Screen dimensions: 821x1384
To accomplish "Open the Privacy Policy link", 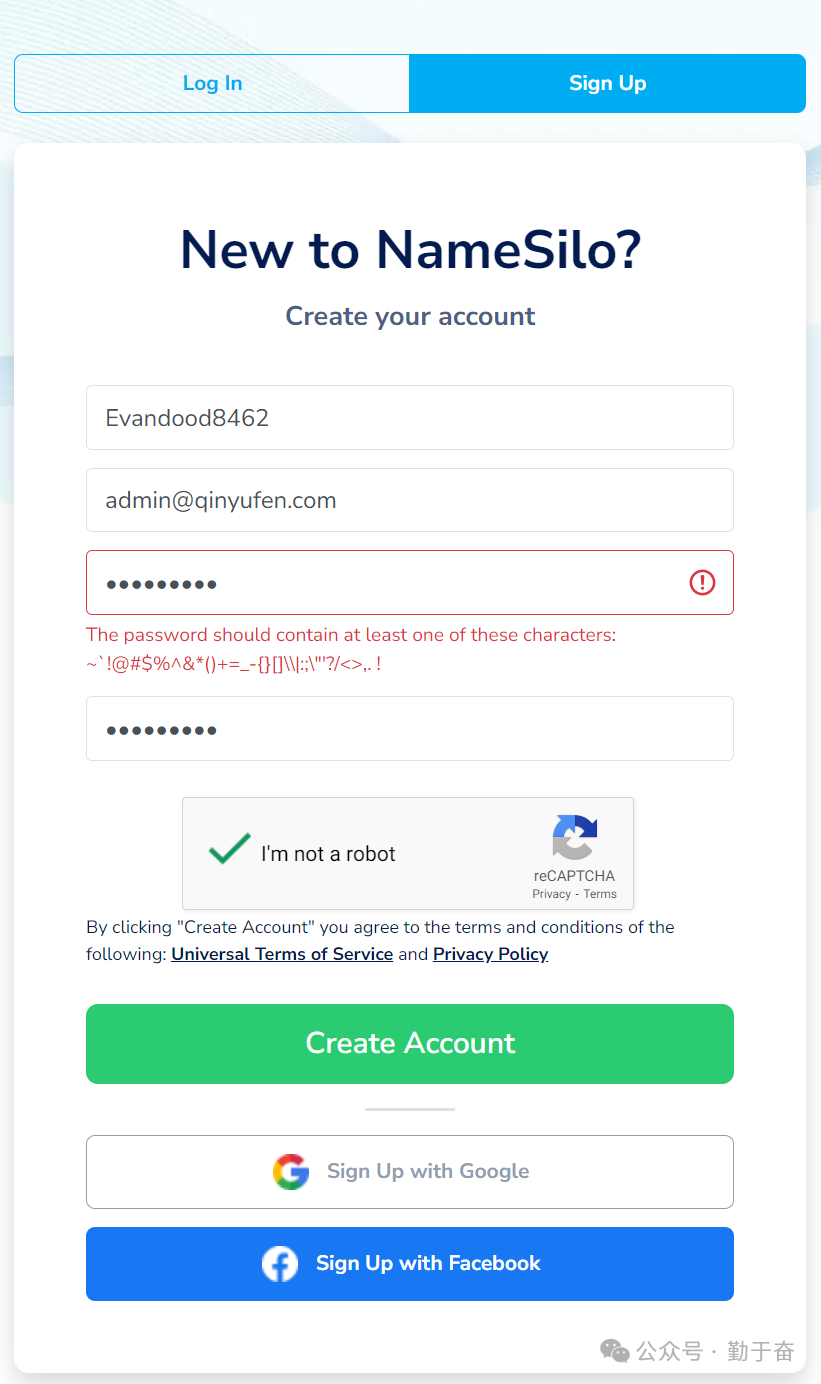I will pos(490,954).
